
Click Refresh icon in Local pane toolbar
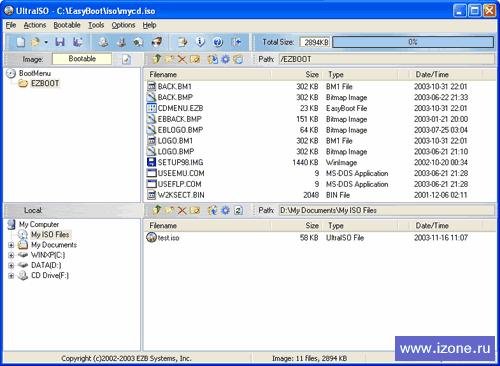click(x=238, y=210)
